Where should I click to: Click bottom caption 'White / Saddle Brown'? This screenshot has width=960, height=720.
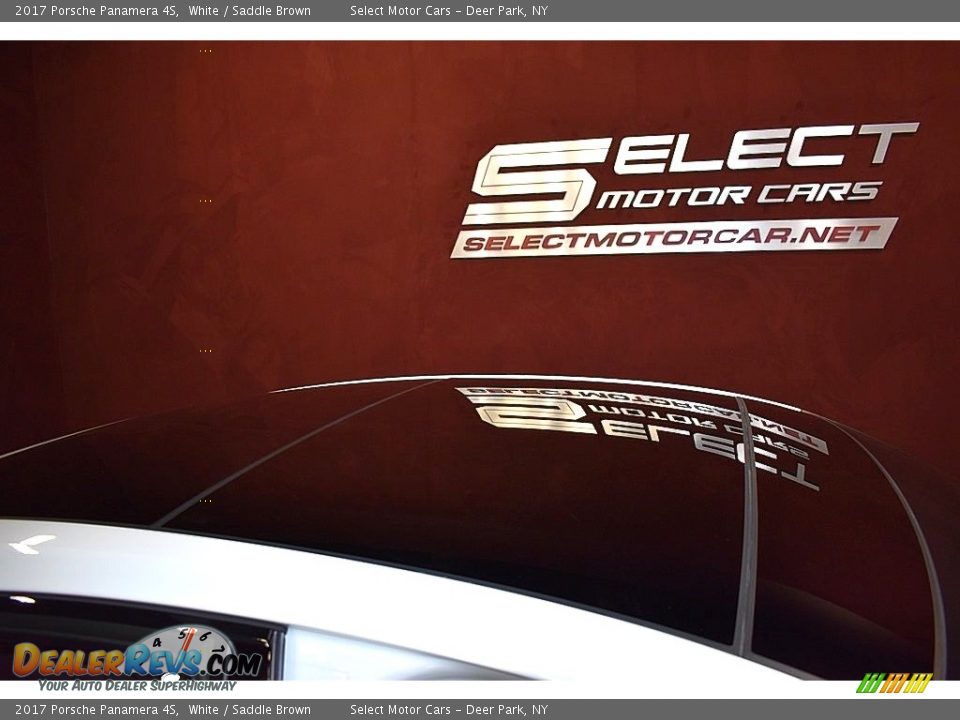click(x=249, y=710)
